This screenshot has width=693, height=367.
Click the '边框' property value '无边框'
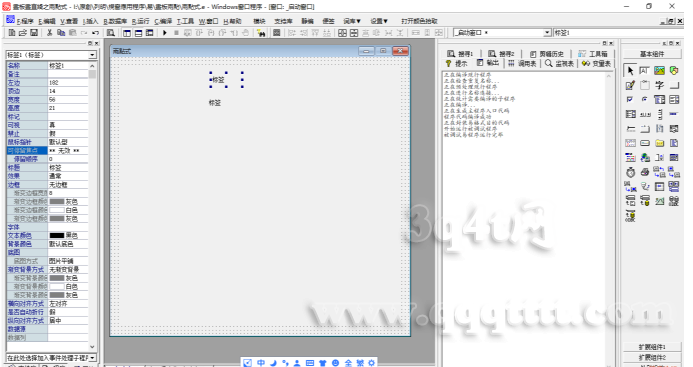pos(68,185)
